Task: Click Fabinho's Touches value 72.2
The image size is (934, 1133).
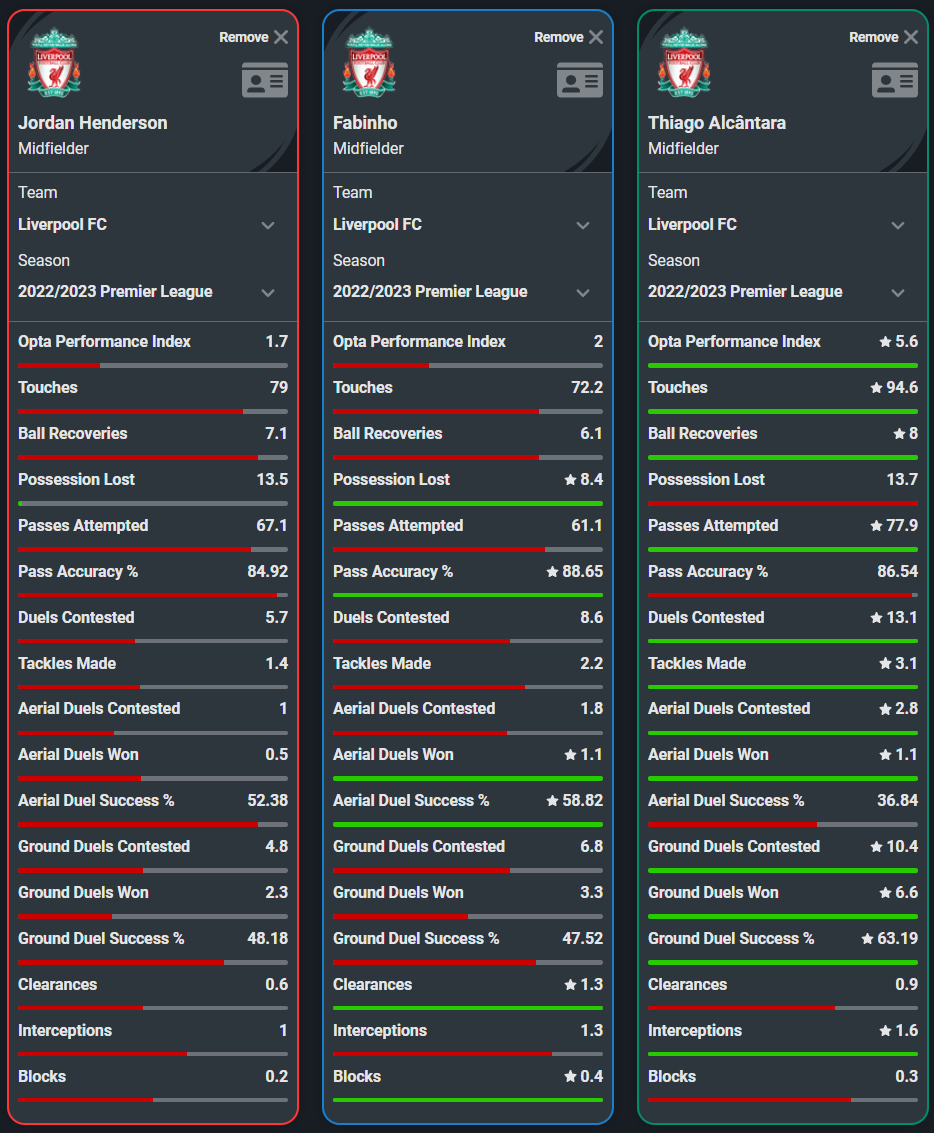Action: pyautogui.click(x=587, y=387)
